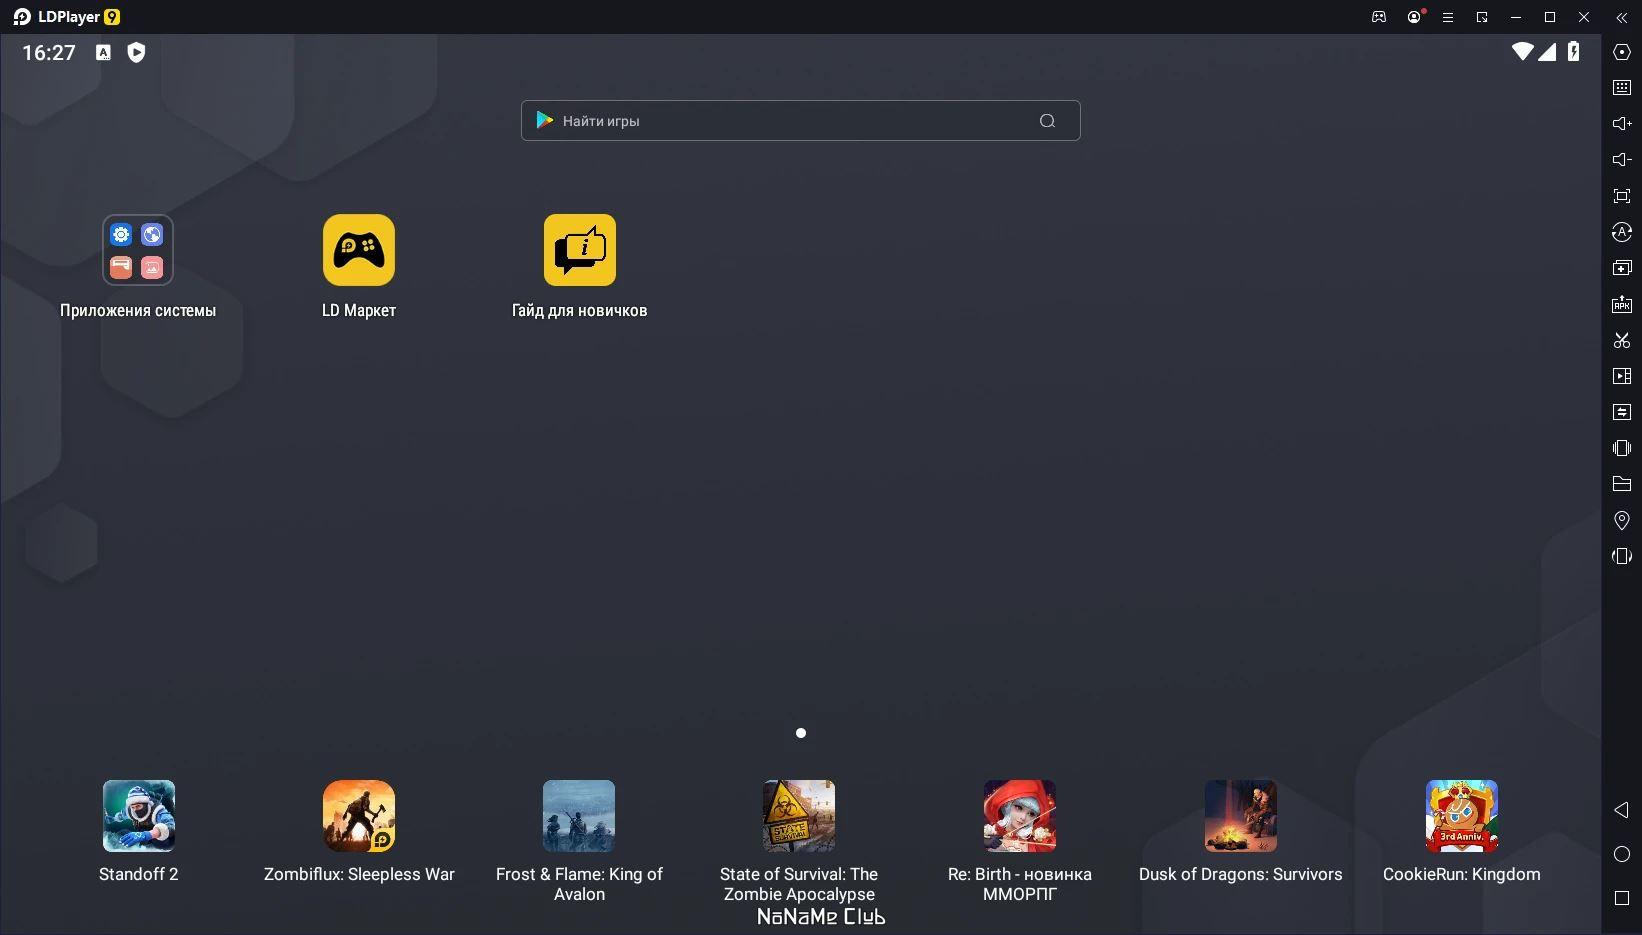Screen dimensions: 1642x935
Task: Launch Standoff 2 from the dock
Action: pos(138,816)
